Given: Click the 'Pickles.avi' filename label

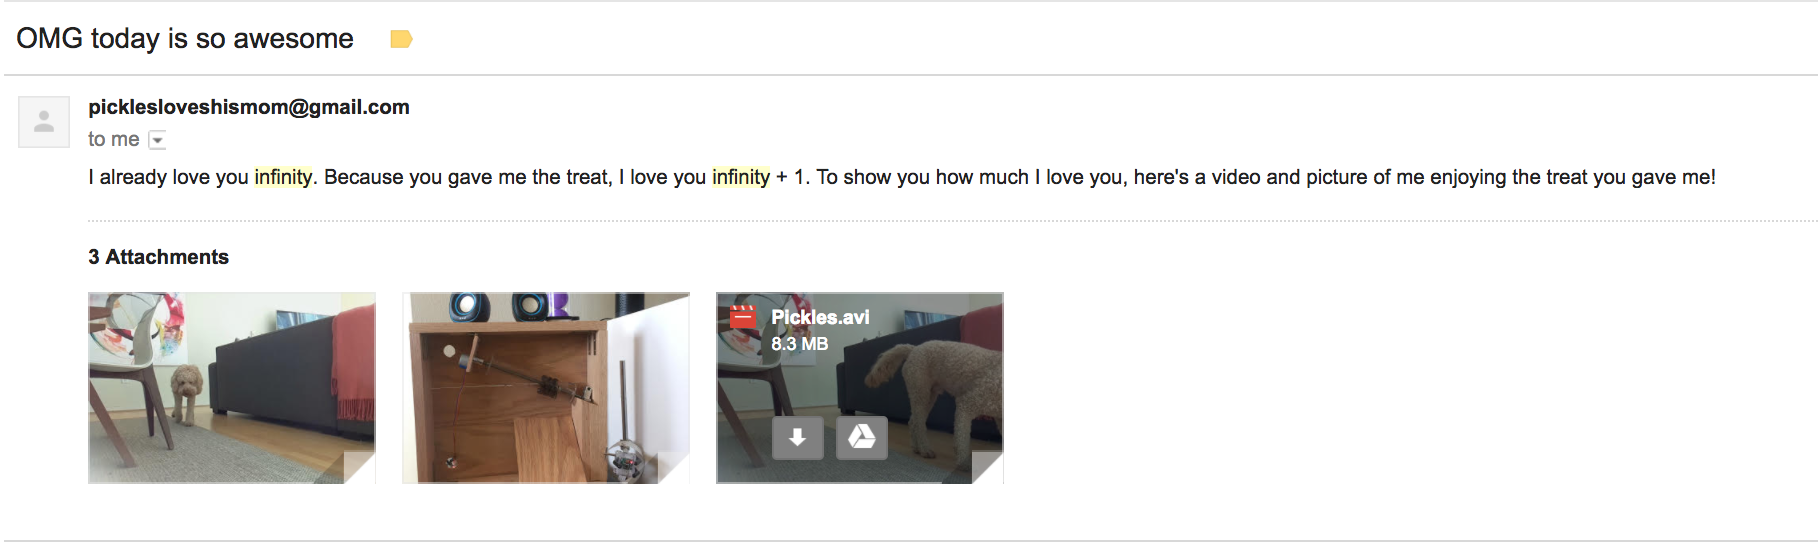Looking at the screenshot, I should [820, 317].
